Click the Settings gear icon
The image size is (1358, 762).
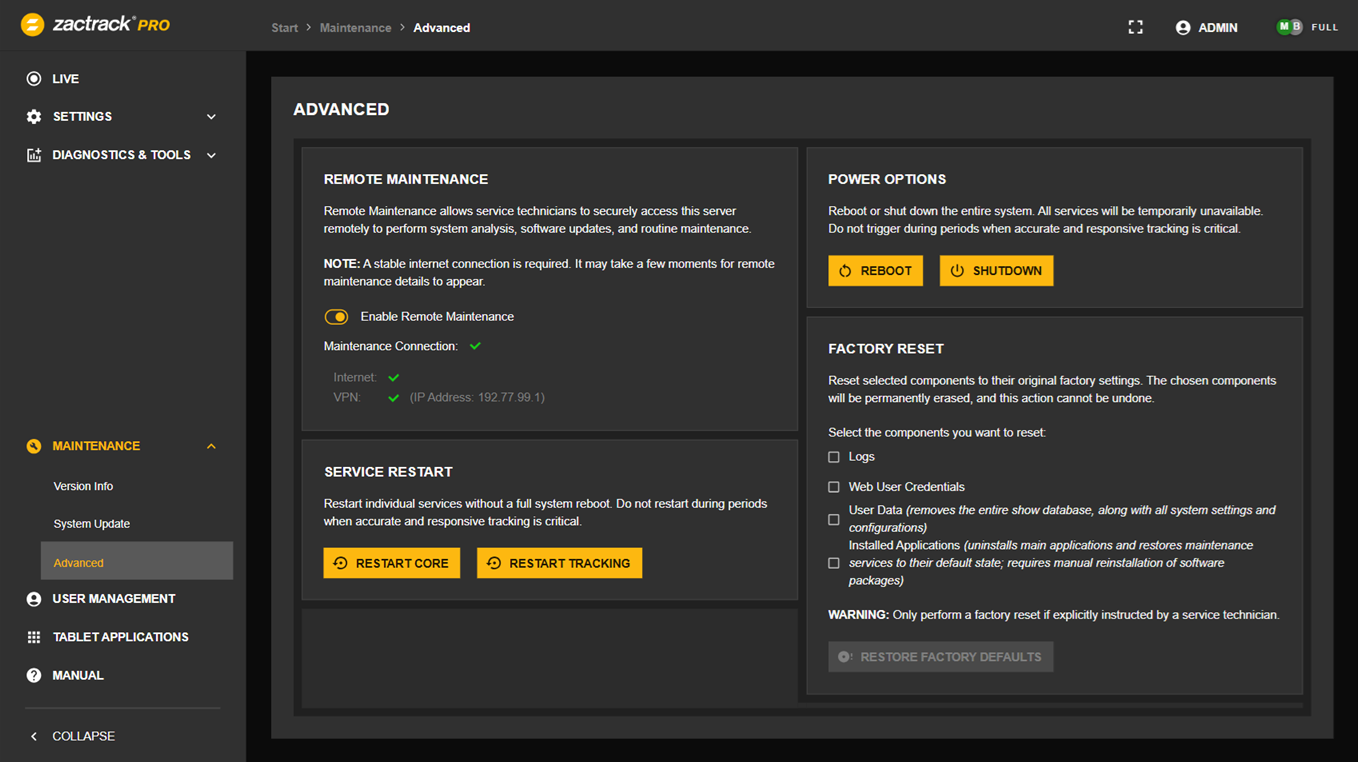[34, 117]
